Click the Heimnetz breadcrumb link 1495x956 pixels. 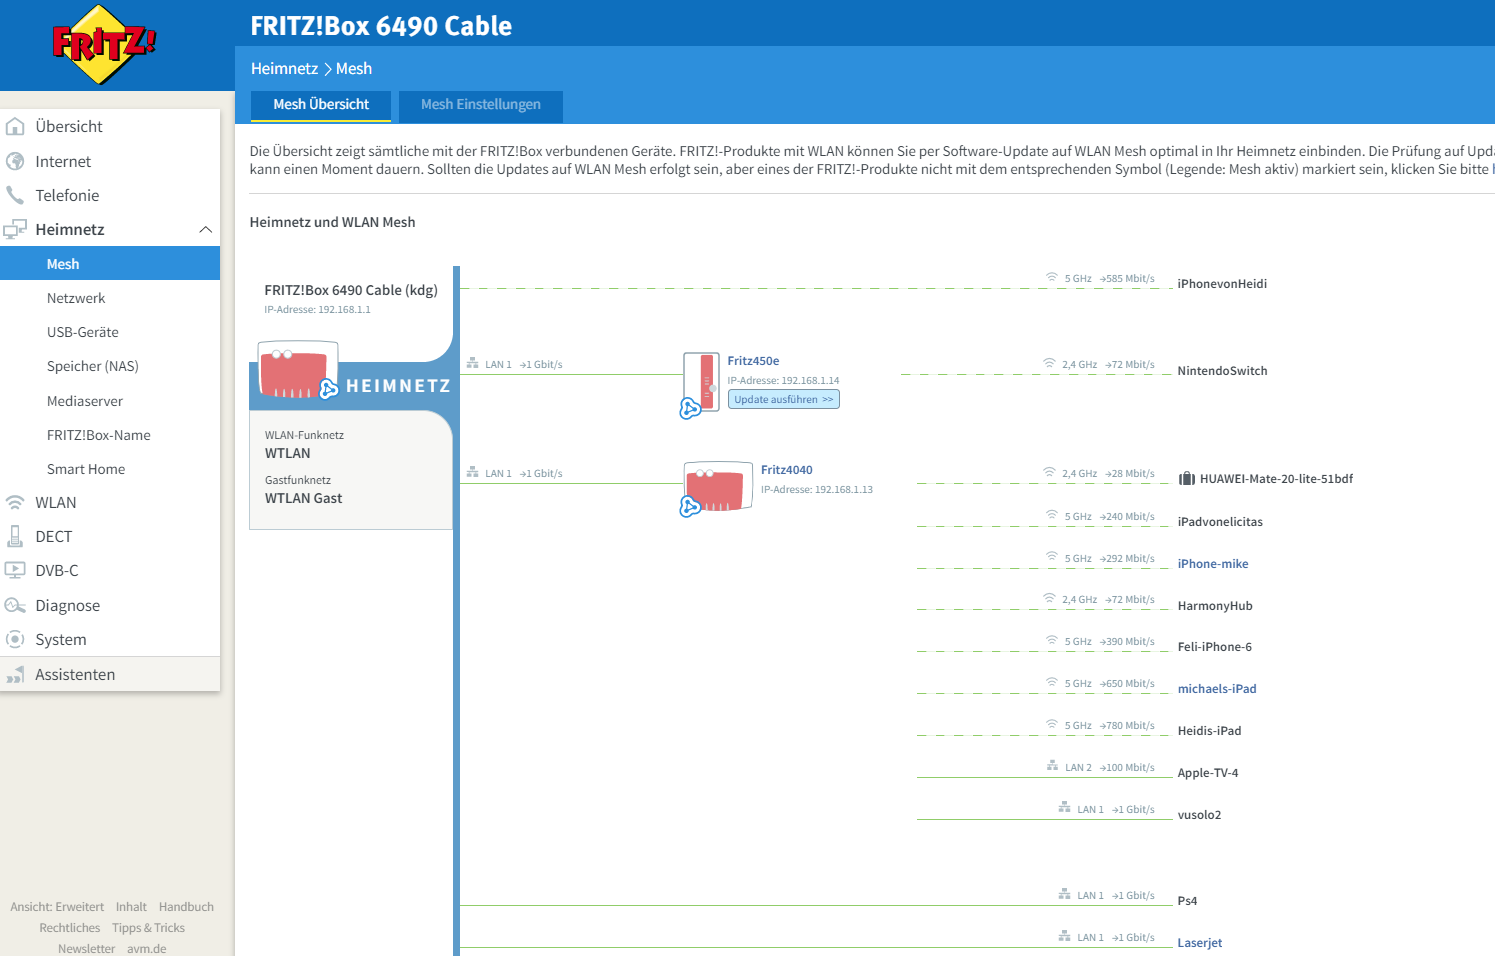pos(284,69)
